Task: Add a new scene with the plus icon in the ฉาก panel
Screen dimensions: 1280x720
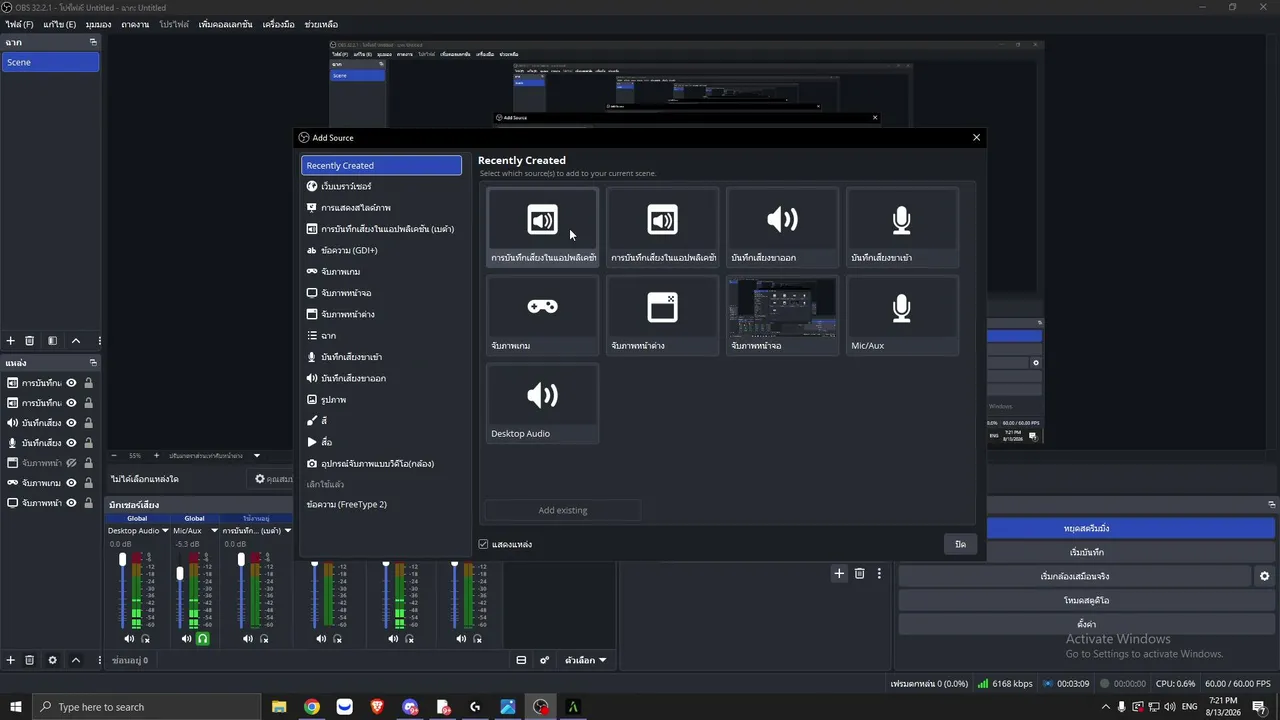Action: (11, 341)
